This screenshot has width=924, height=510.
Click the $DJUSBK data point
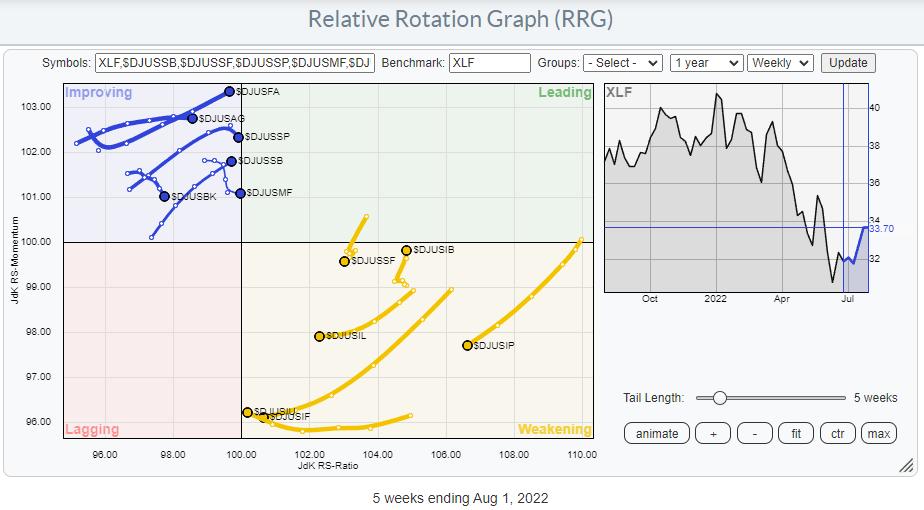click(x=164, y=196)
